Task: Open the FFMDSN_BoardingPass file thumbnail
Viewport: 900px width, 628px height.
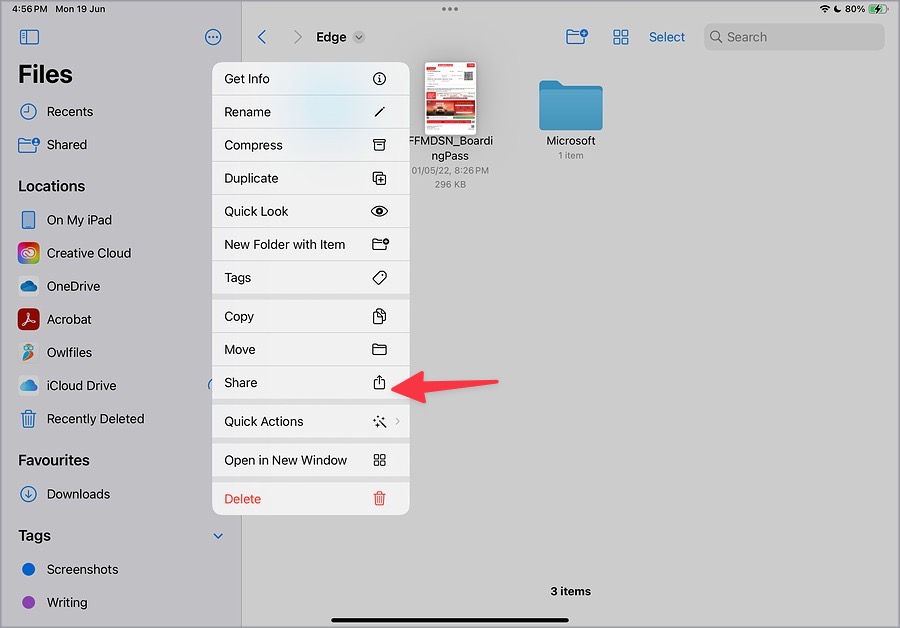Action: [450, 98]
